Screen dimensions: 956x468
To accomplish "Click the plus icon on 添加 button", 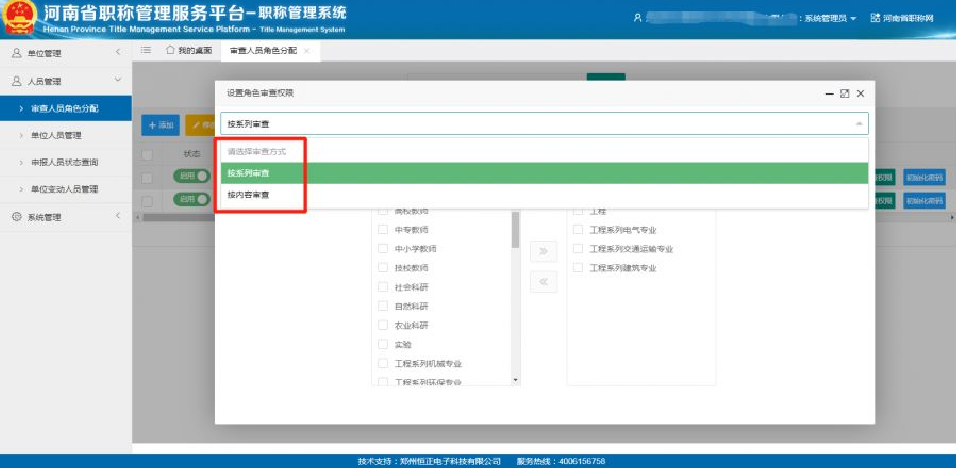I will click(x=152, y=125).
